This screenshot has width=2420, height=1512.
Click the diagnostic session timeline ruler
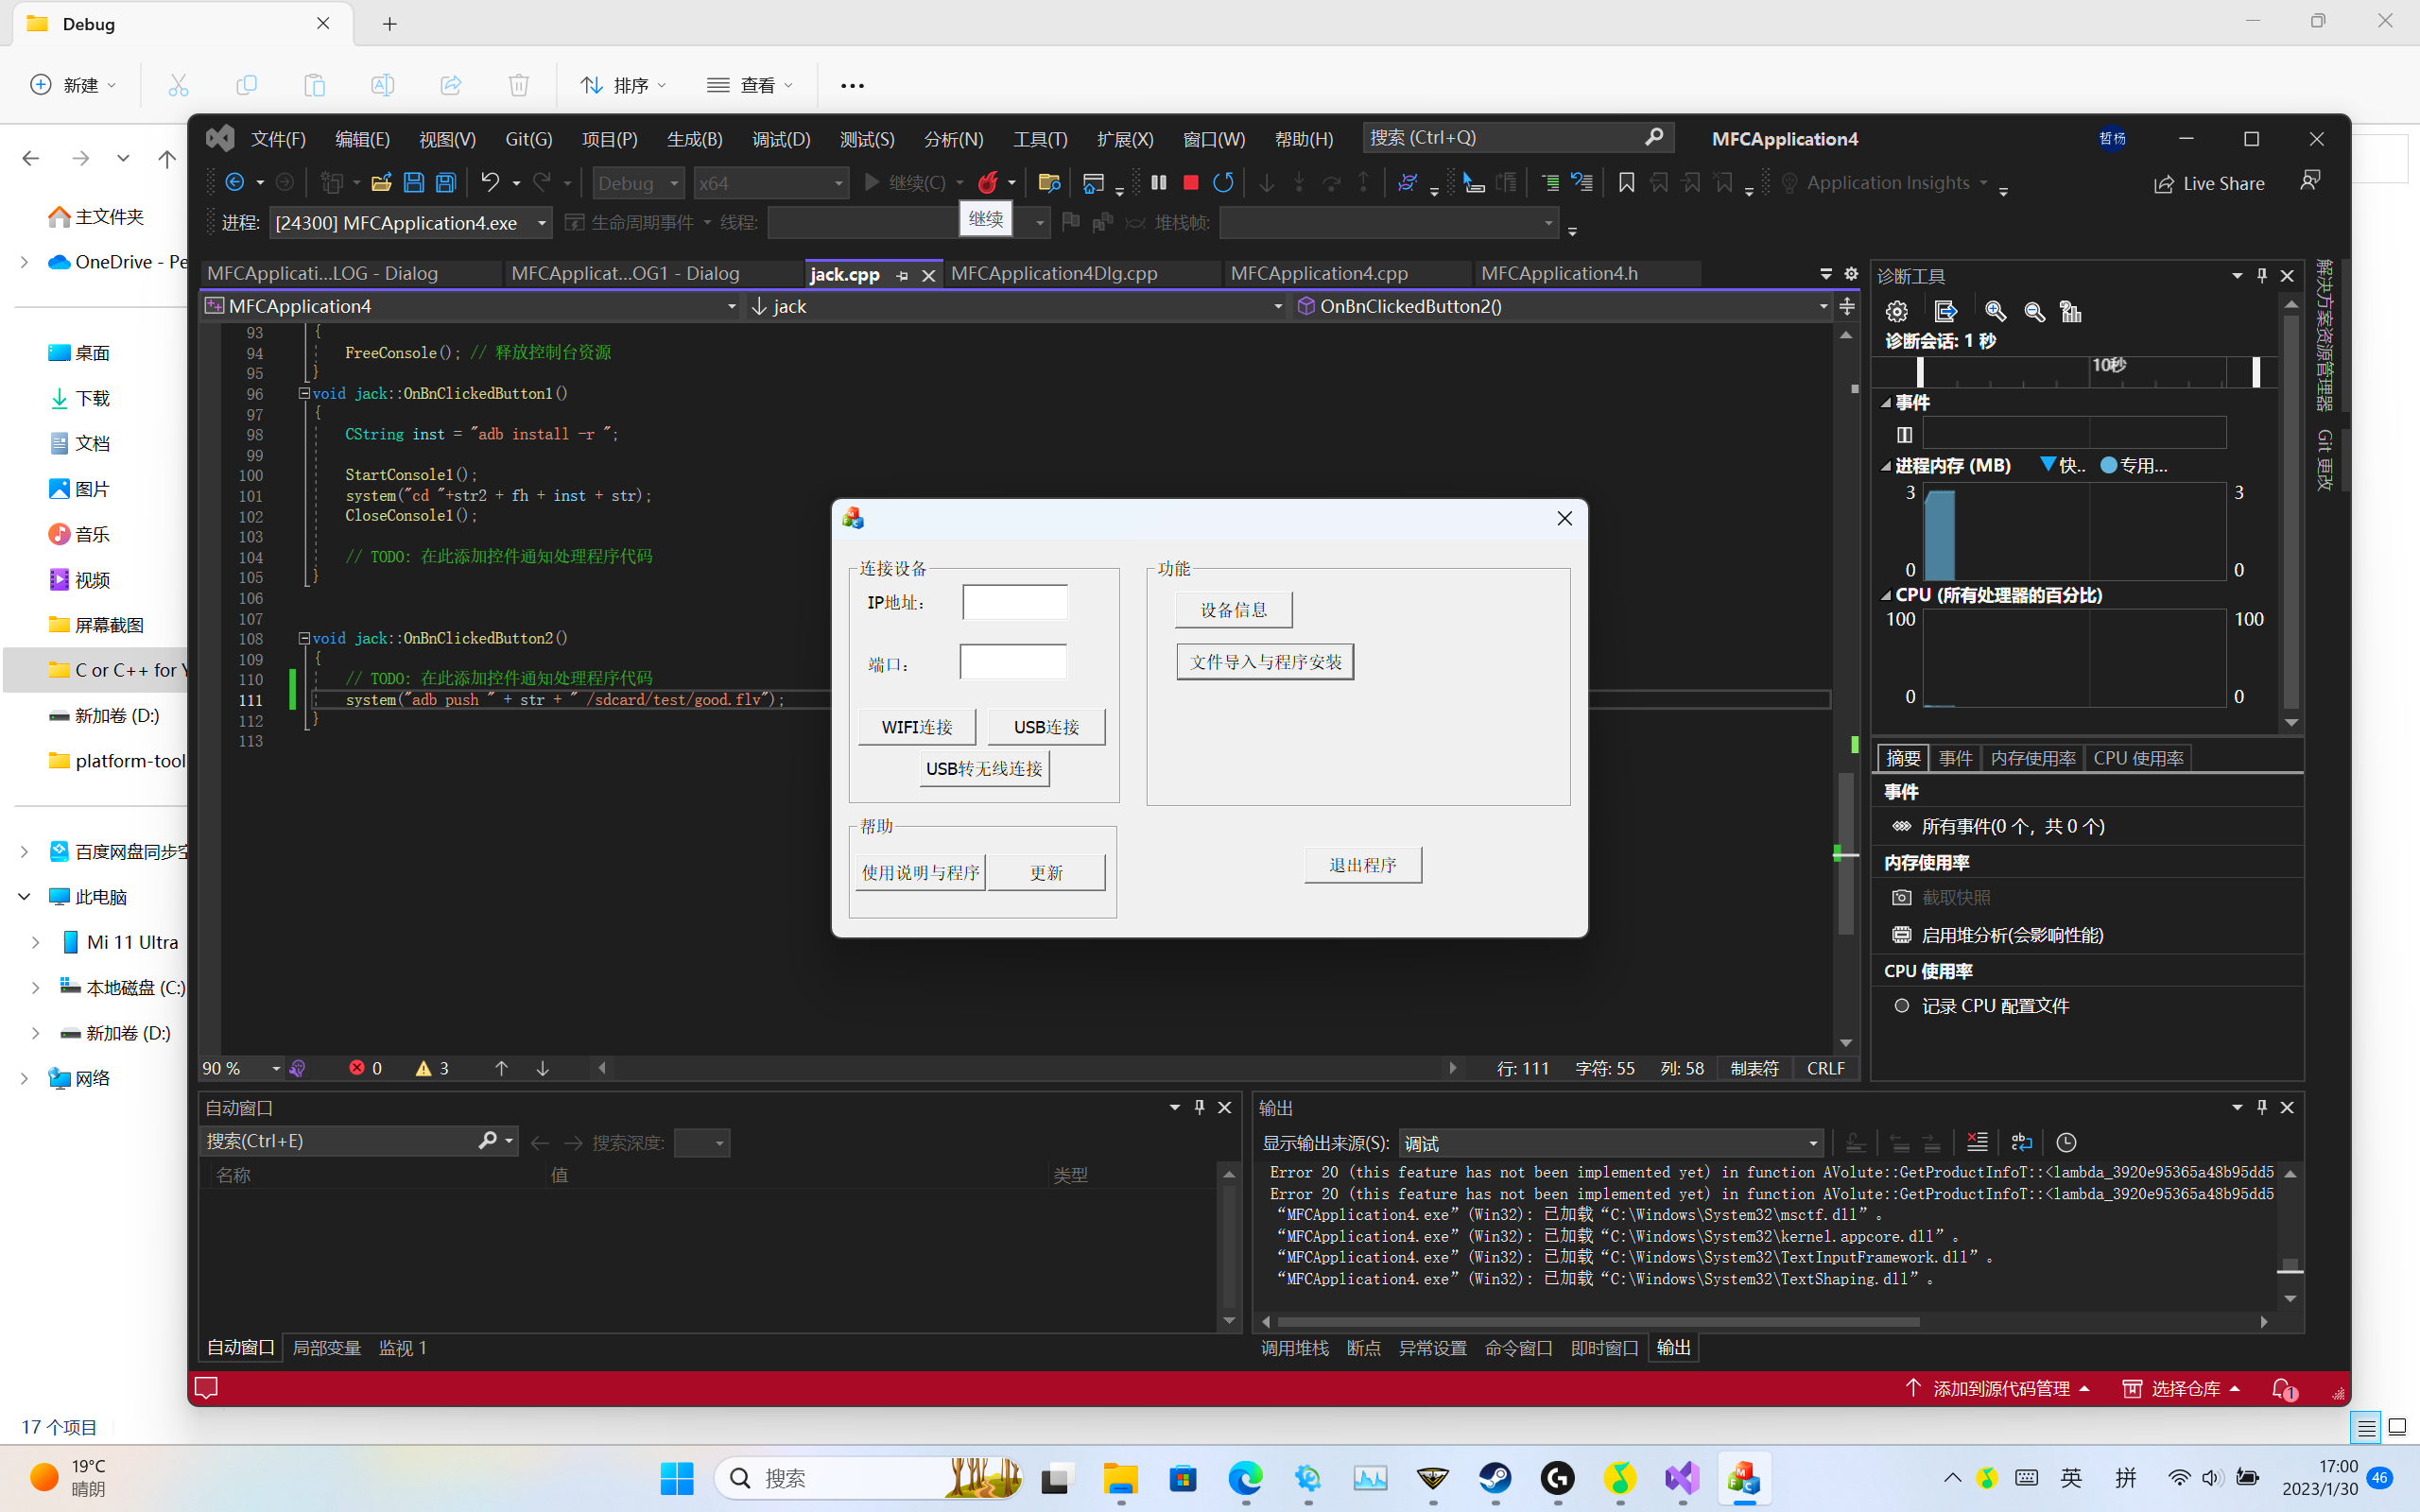pos(2076,372)
